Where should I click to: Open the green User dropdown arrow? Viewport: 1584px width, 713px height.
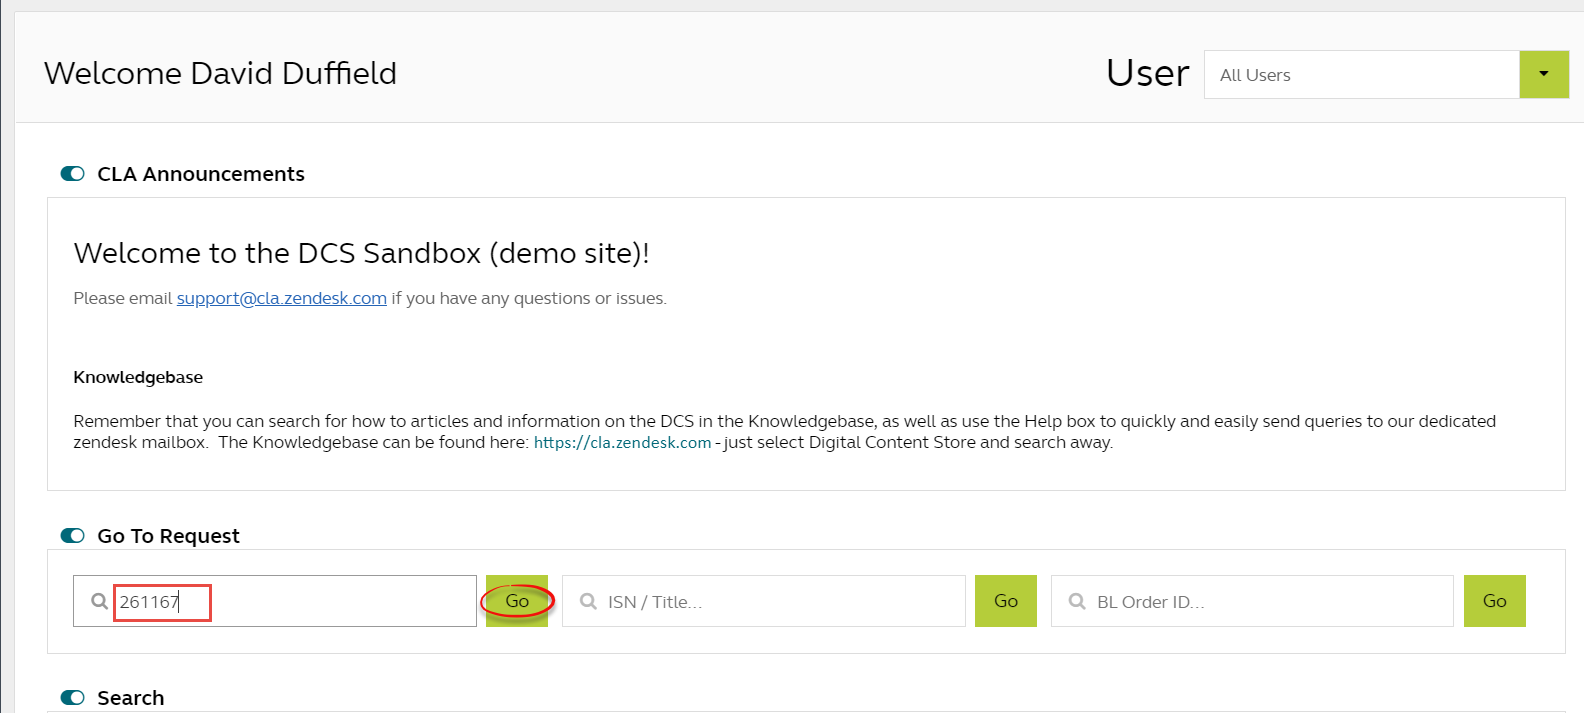(1543, 75)
